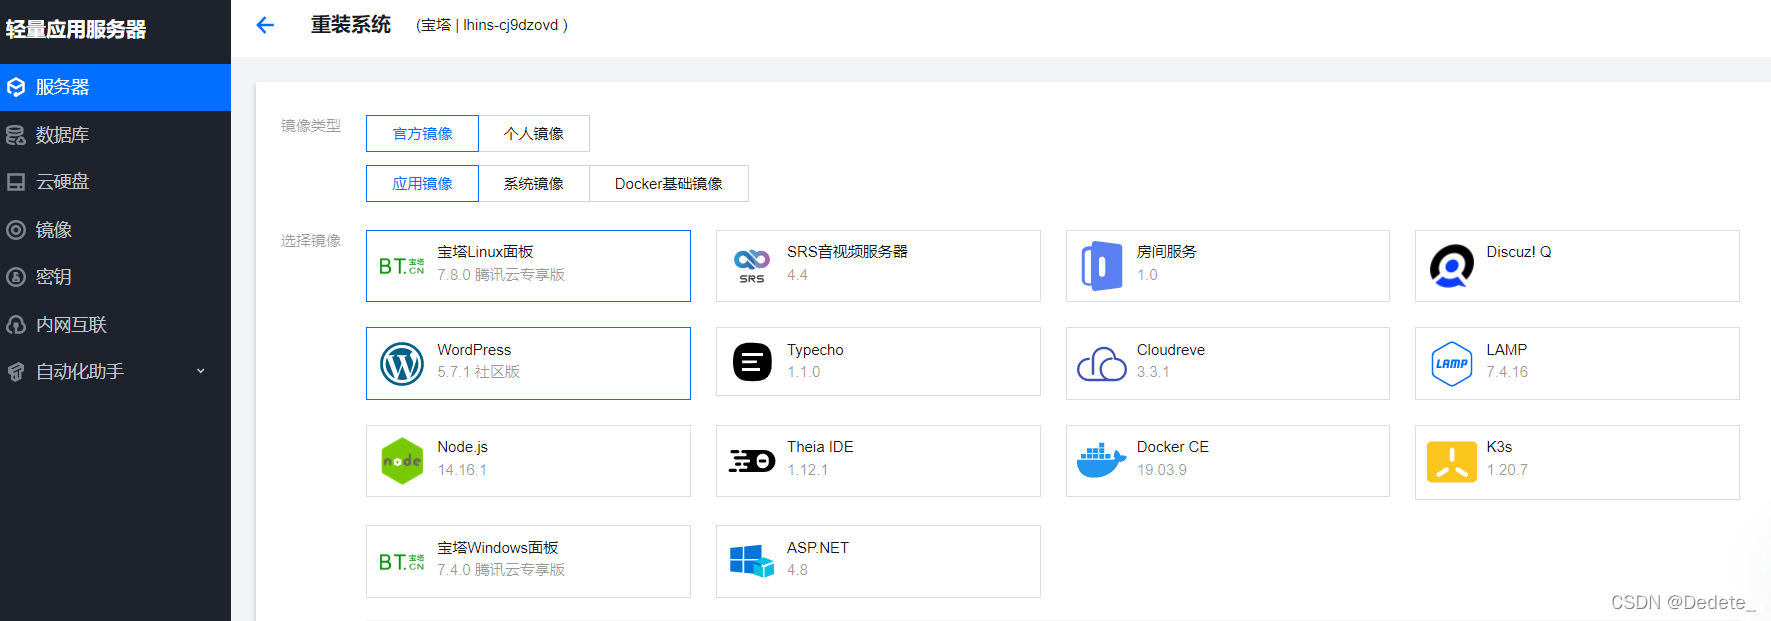Click the 自动化助手 icon
Viewport: 1771px width, 621px height.
point(16,372)
